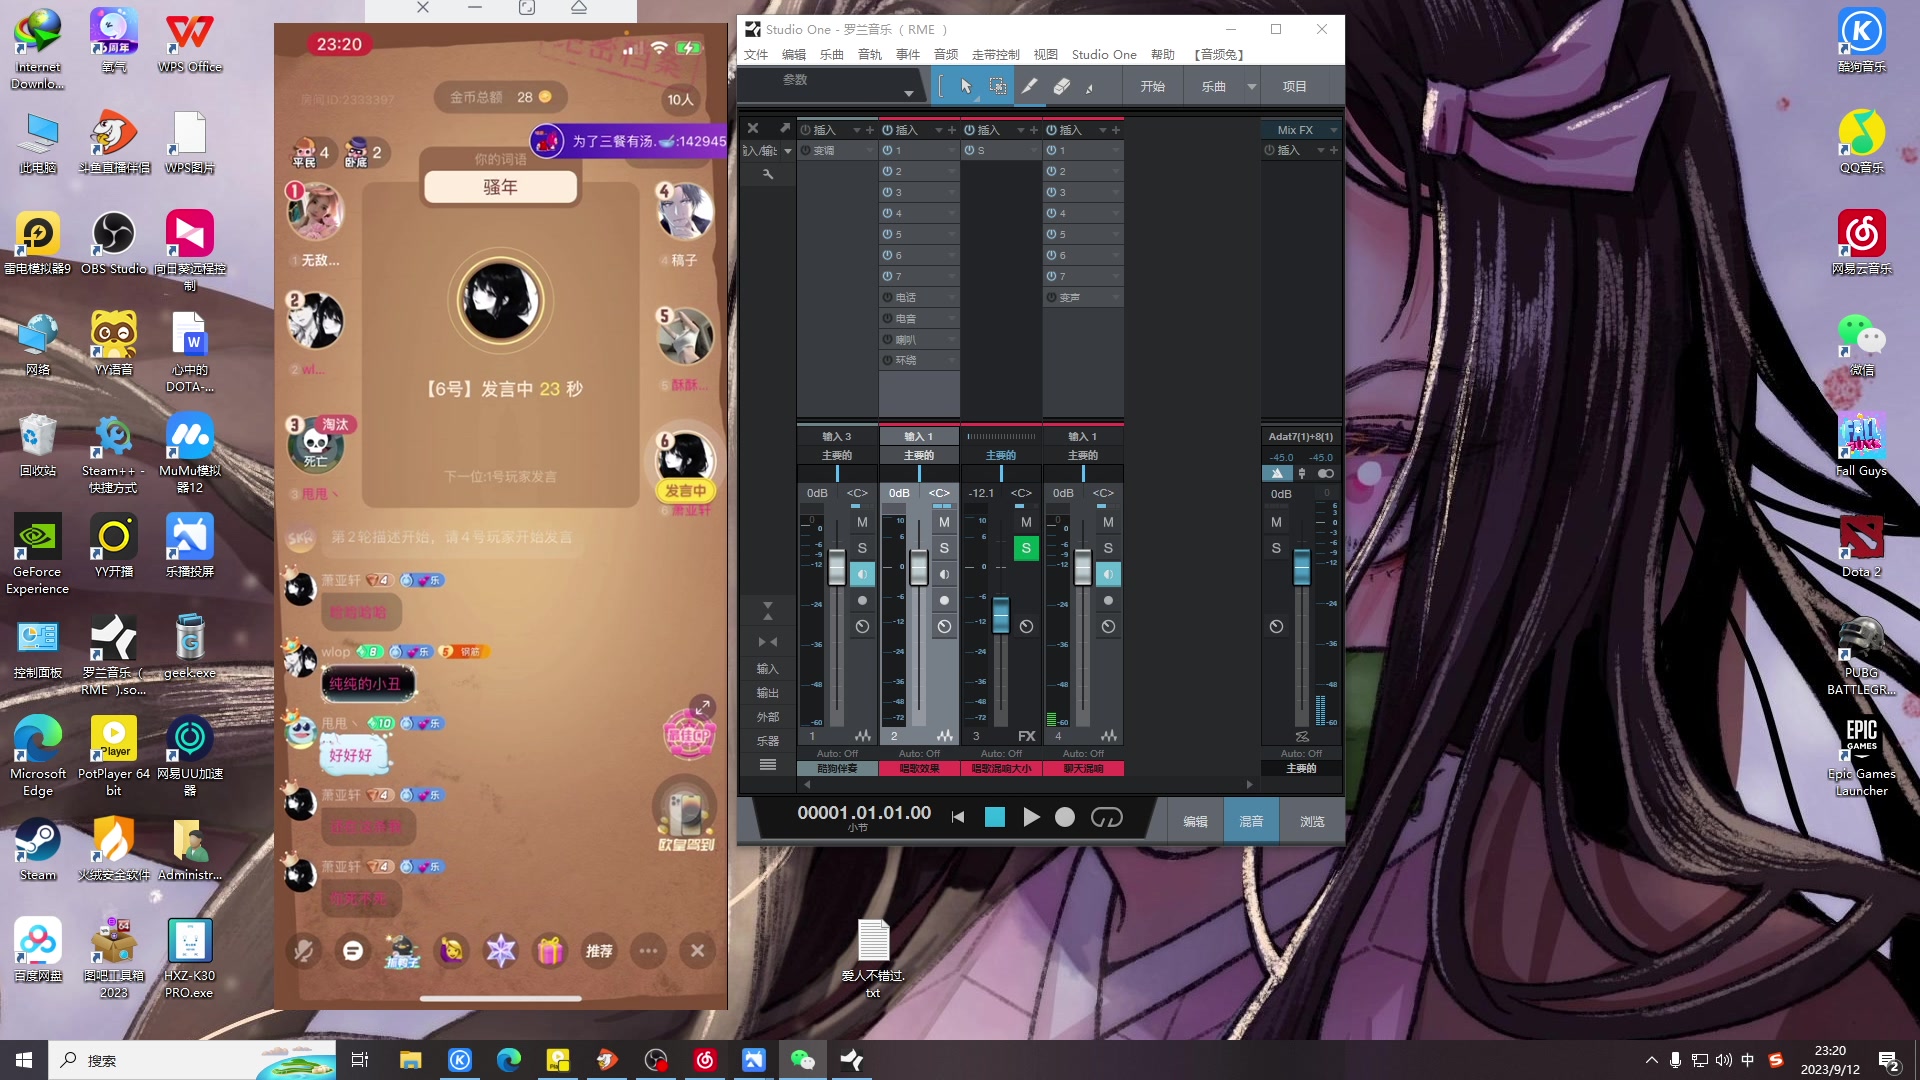Return to start in Studio One transport
This screenshot has height=1080, width=1920.
[x=957, y=818]
